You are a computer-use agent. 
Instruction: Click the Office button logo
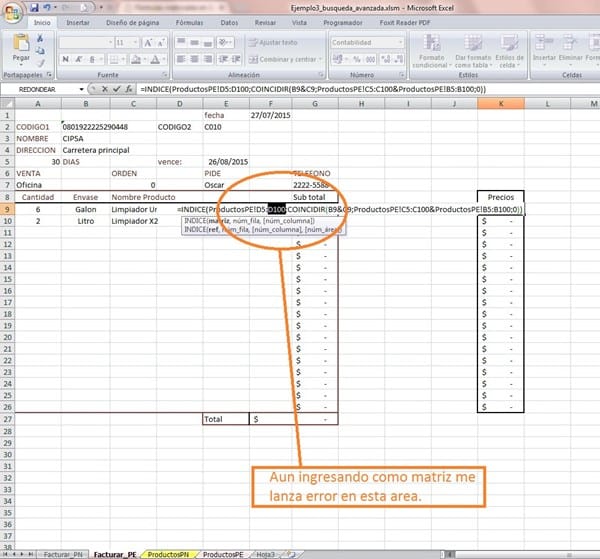click(x=13, y=10)
